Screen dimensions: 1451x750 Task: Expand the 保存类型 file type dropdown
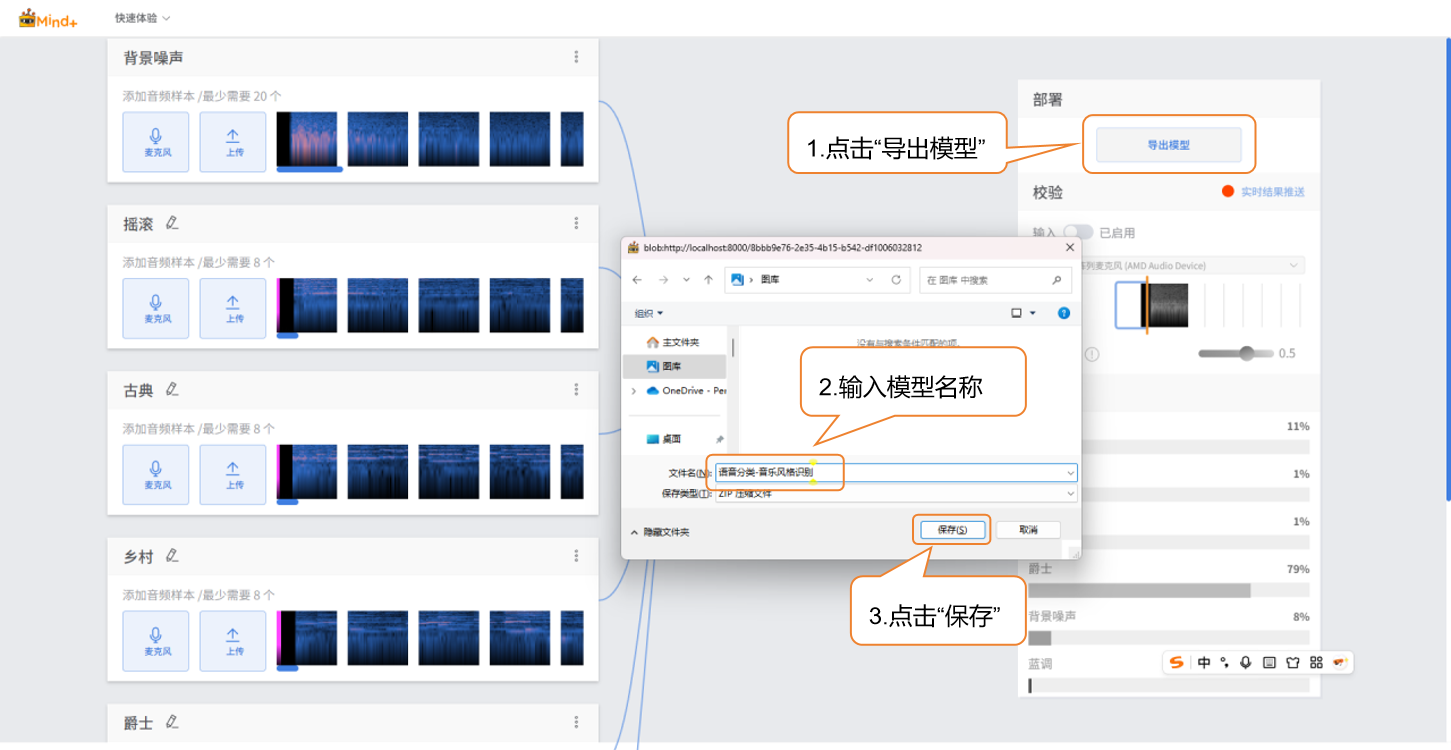1070,494
